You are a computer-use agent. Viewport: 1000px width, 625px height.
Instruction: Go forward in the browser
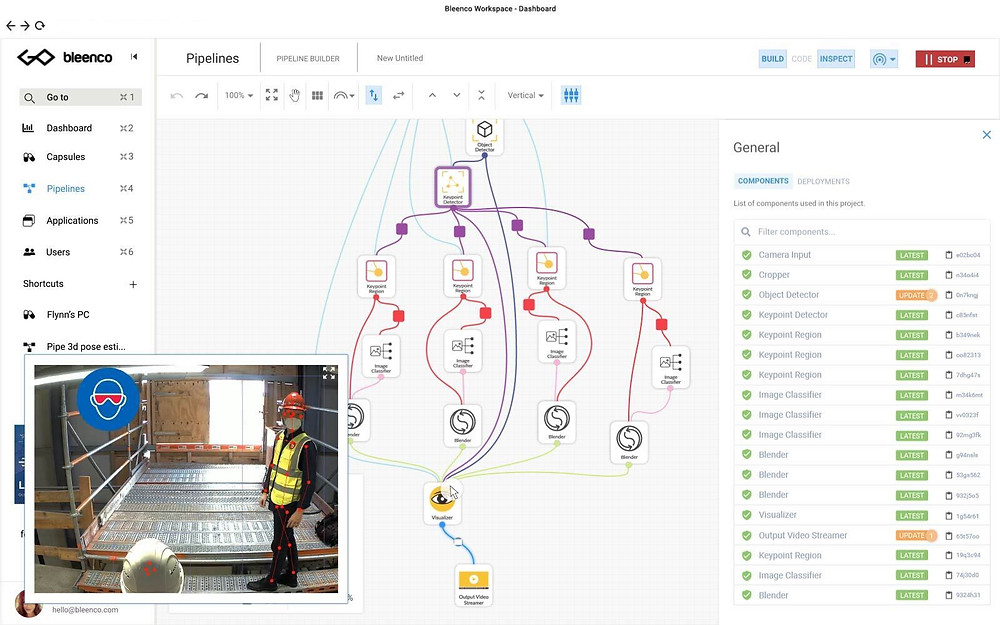tap(25, 26)
